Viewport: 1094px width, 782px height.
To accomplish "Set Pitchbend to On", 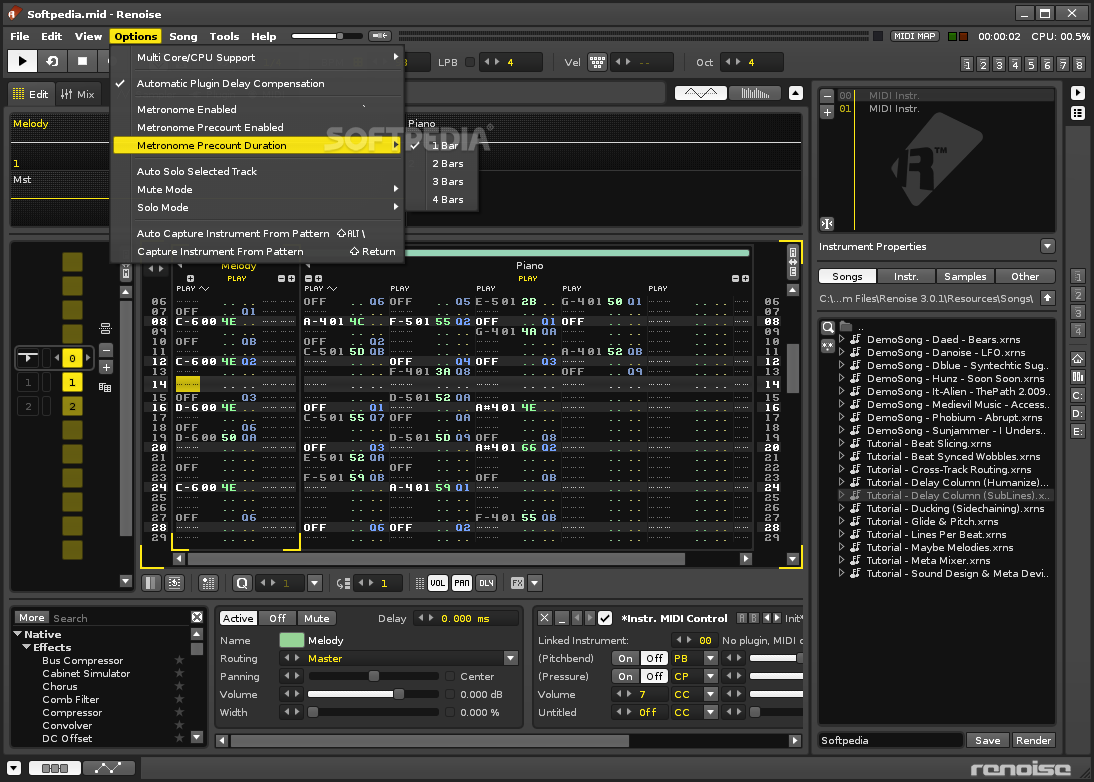I will 625,658.
